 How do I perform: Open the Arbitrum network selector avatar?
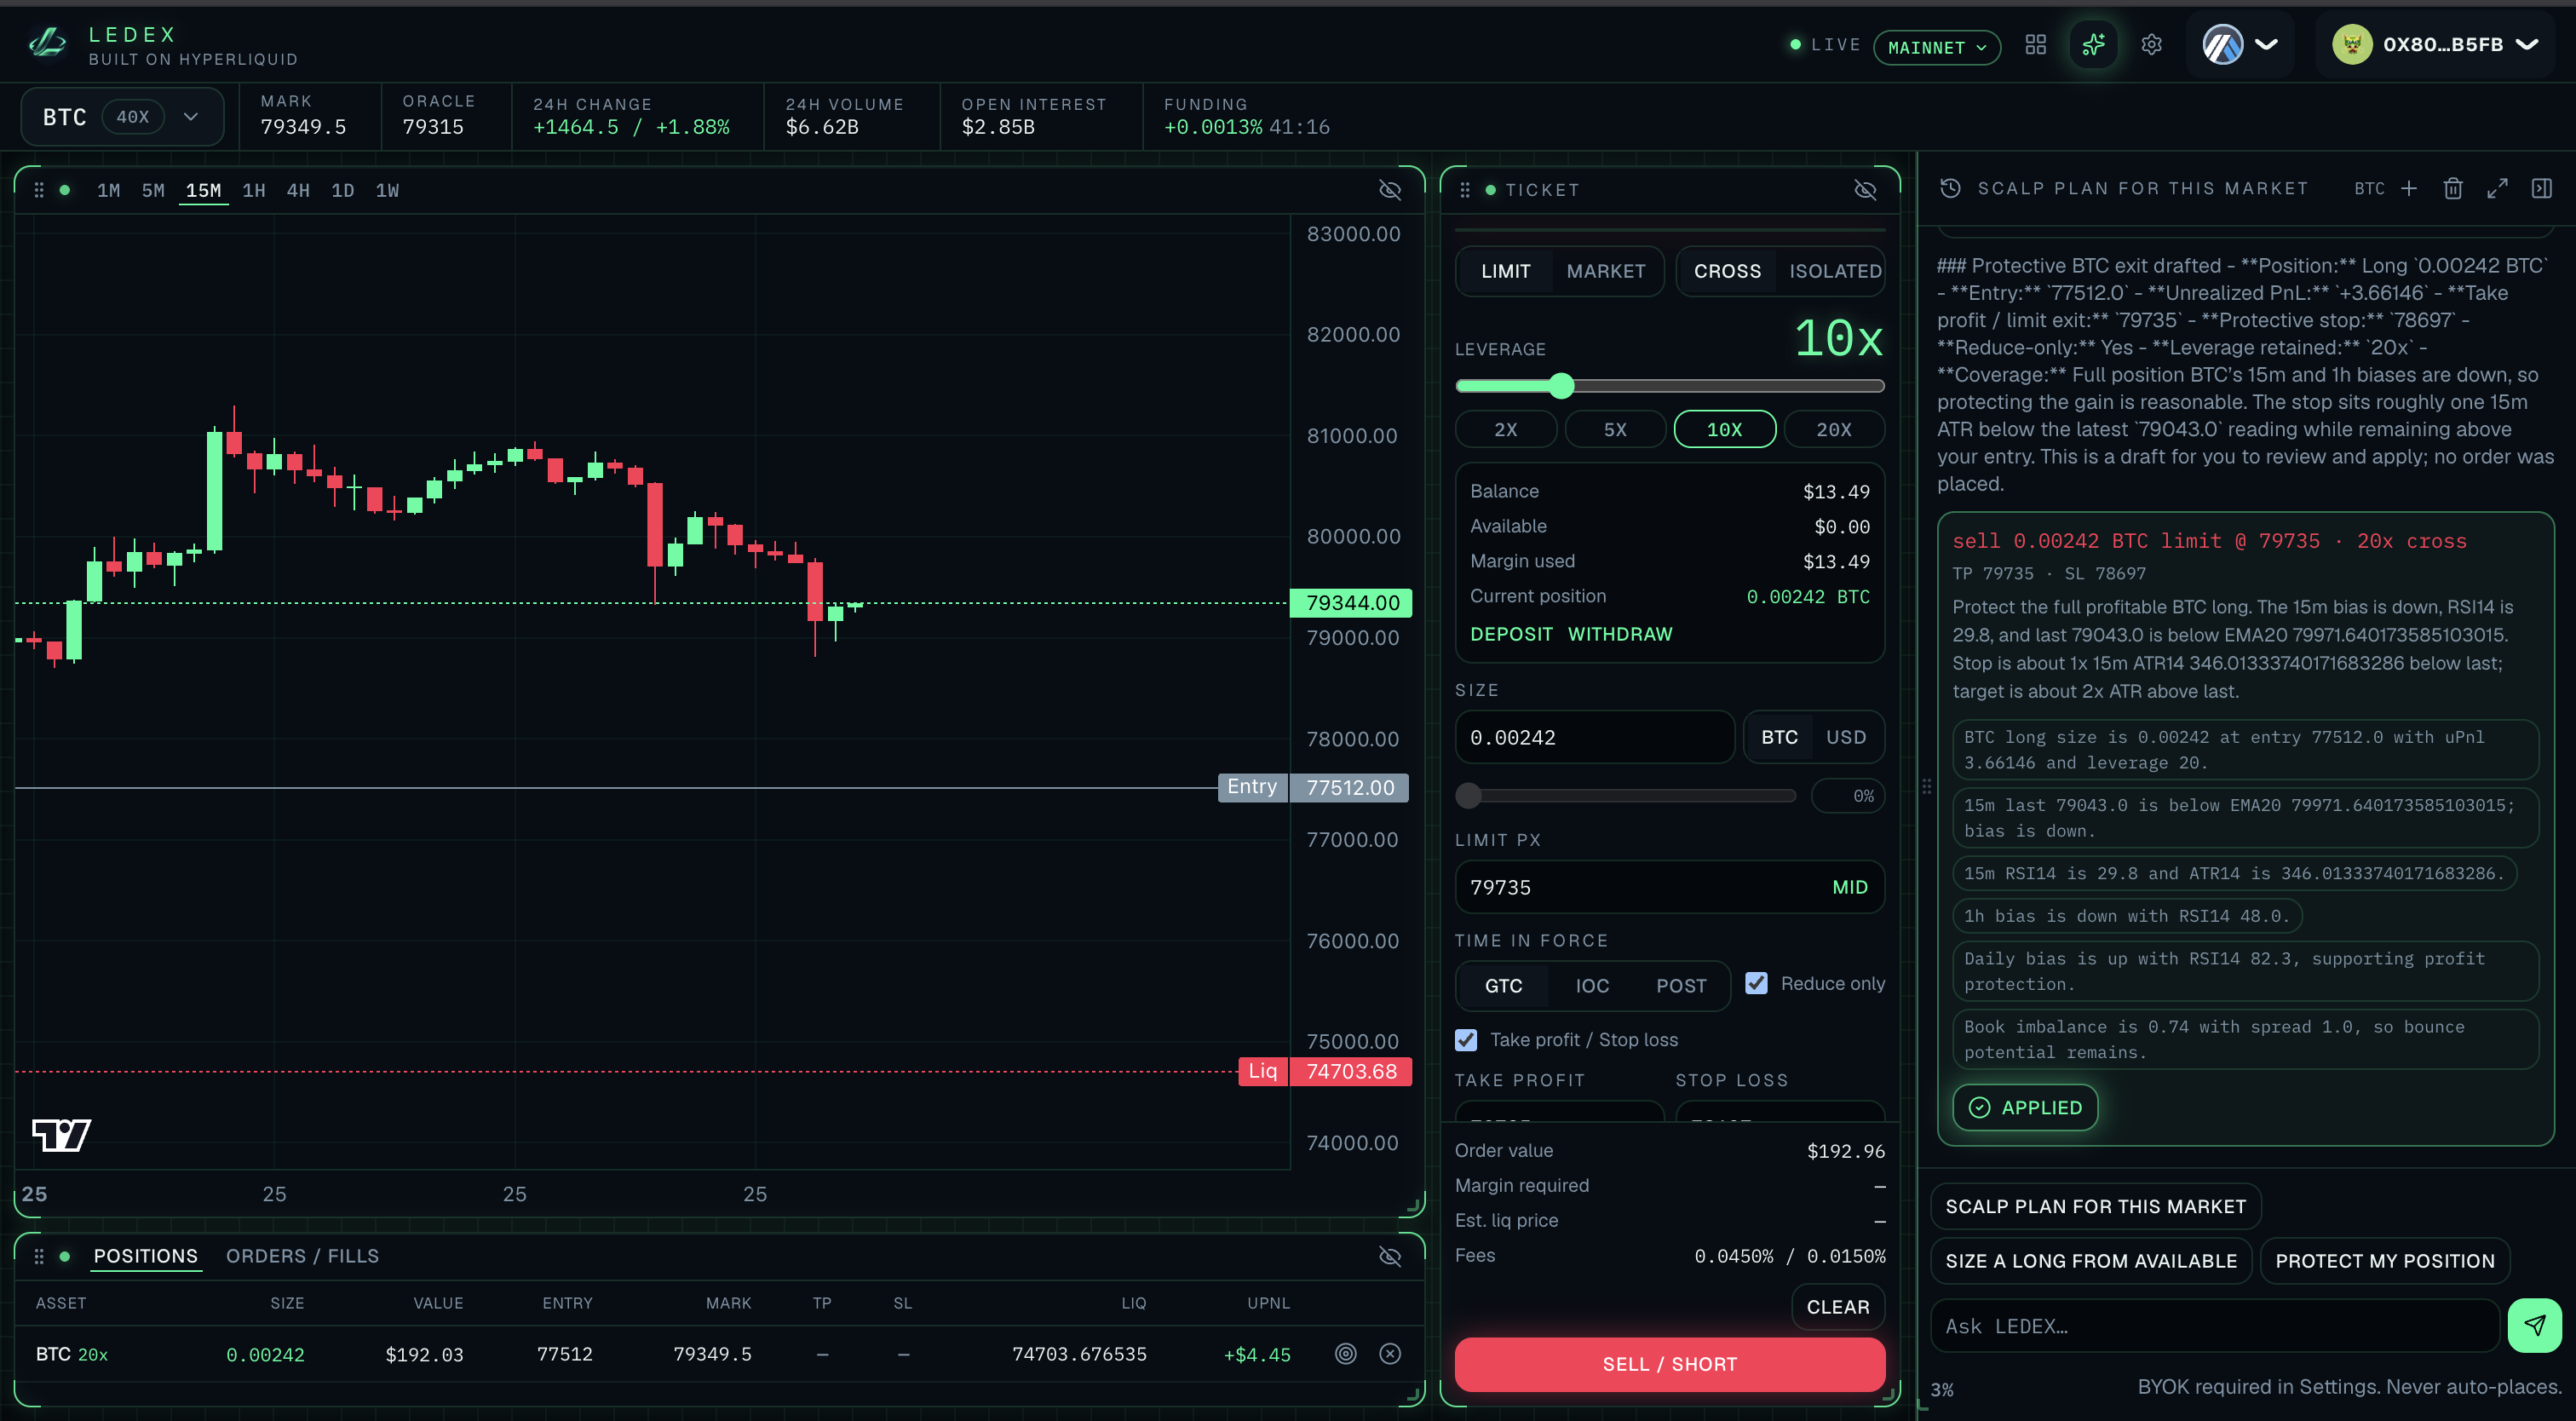(2222, 45)
